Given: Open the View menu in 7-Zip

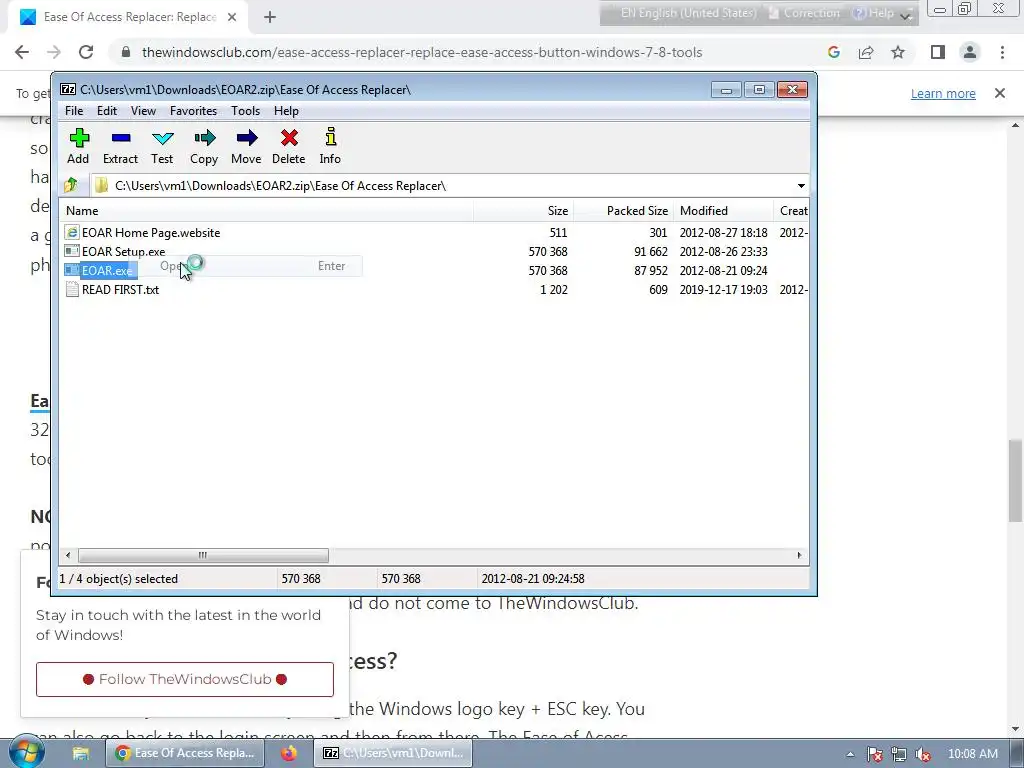Looking at the screenshot, I should pyautogui.click(x=143, y=111).
